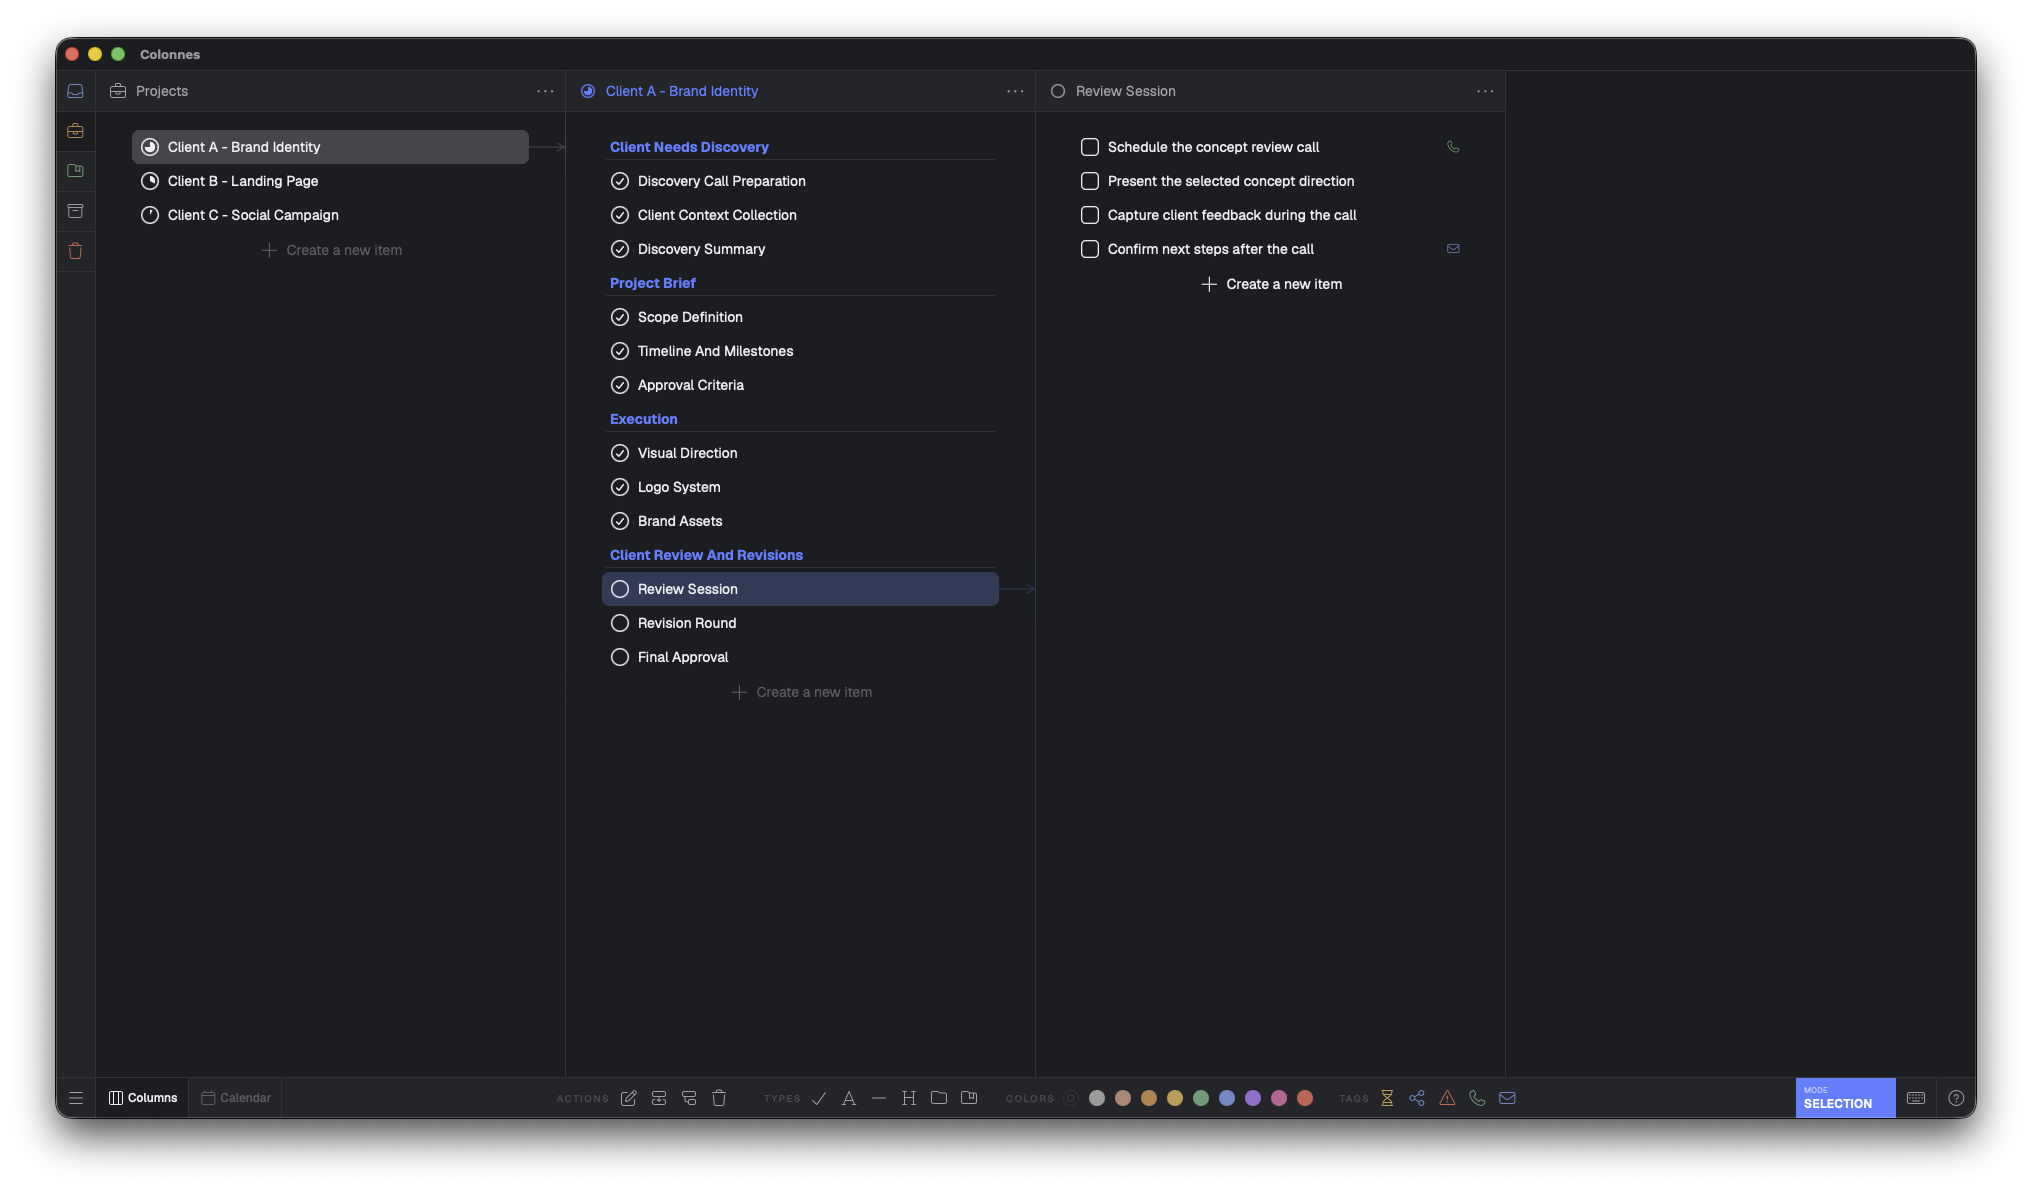The height and width of the screenshot is (1192, 2032).
Task: Apply the mail tag in the toolbar
Action: pyautogui.click(x=1507, y=1098)
